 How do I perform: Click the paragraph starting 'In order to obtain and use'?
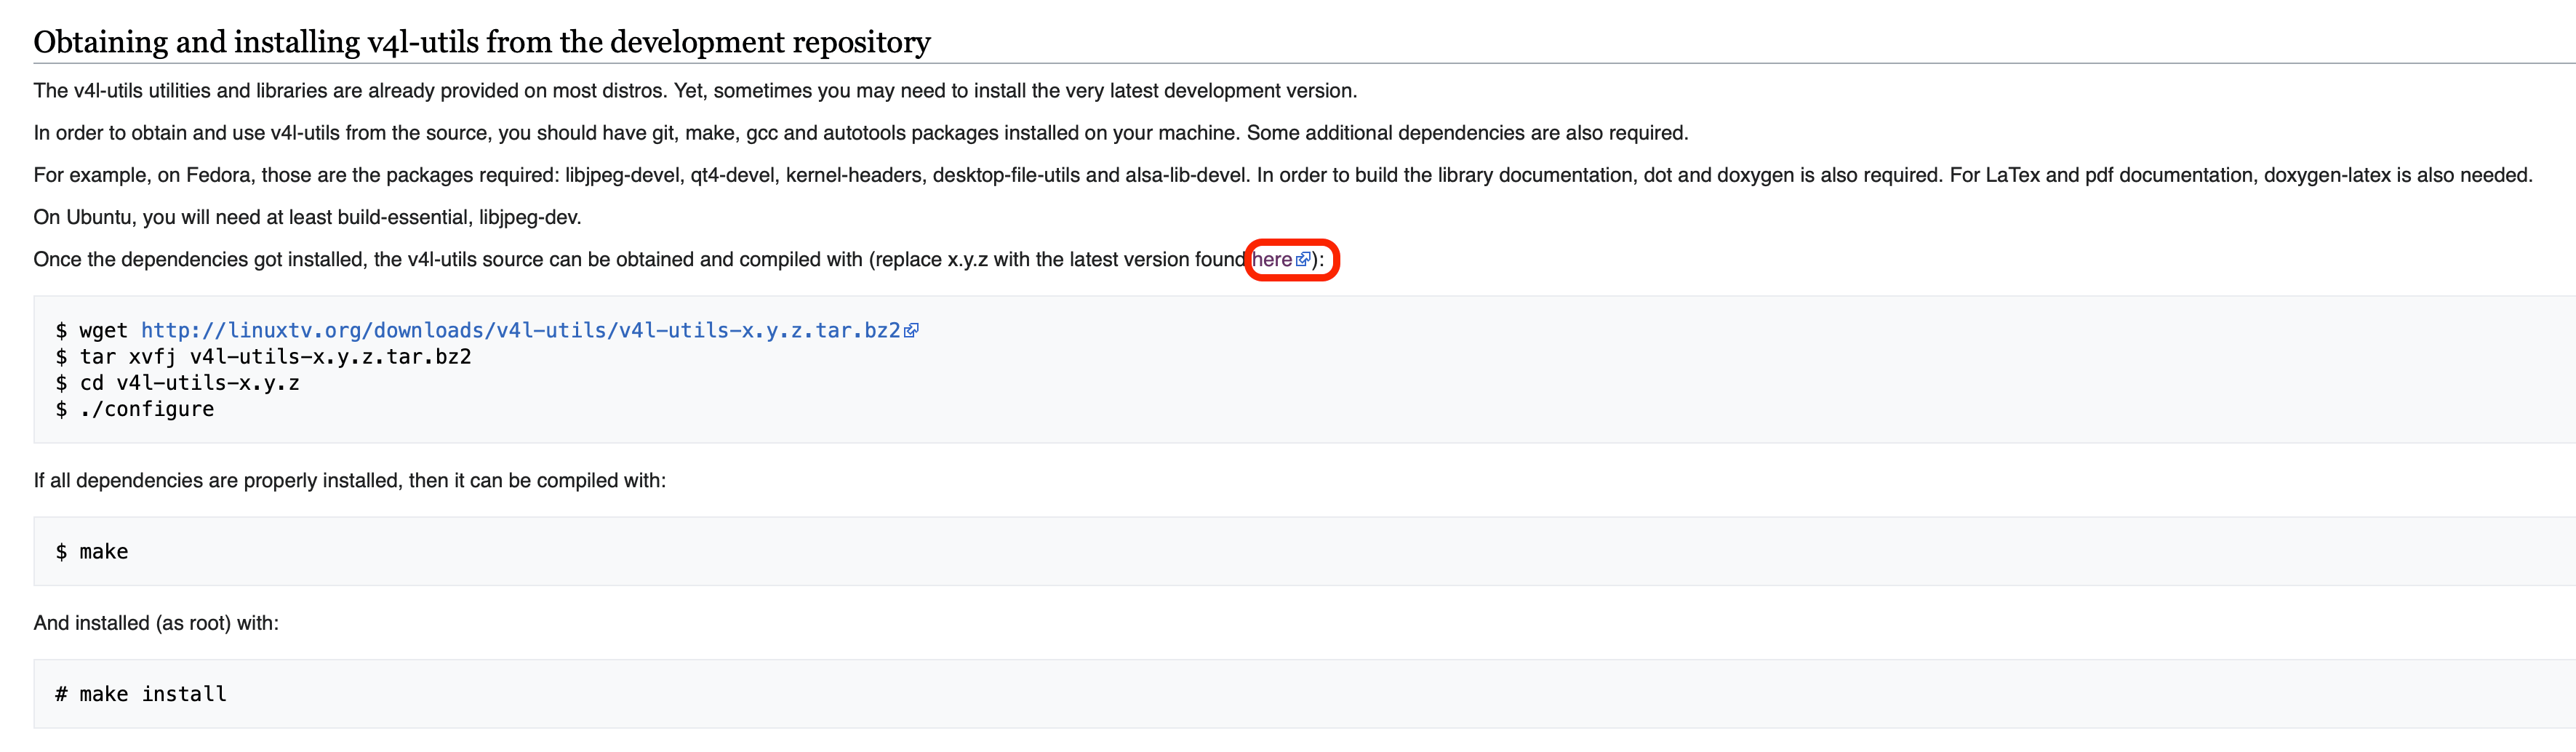coord(861,133)
